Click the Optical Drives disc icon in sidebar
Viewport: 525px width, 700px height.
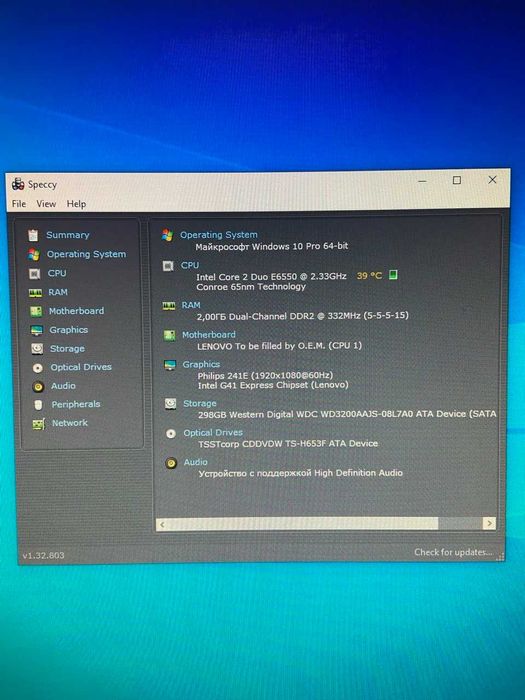pos(38,368)
